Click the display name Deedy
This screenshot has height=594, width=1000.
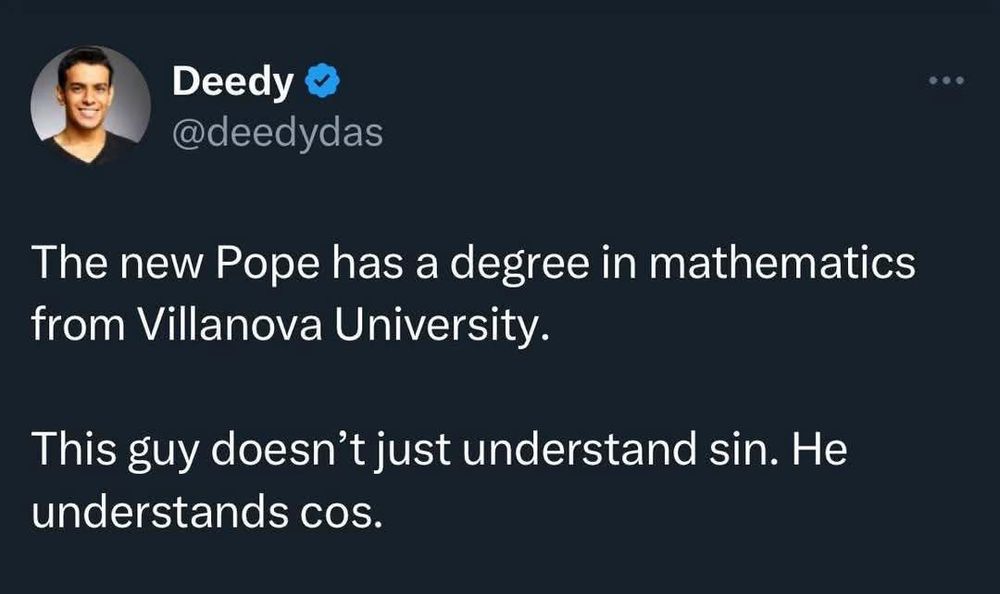pos(233,82)
